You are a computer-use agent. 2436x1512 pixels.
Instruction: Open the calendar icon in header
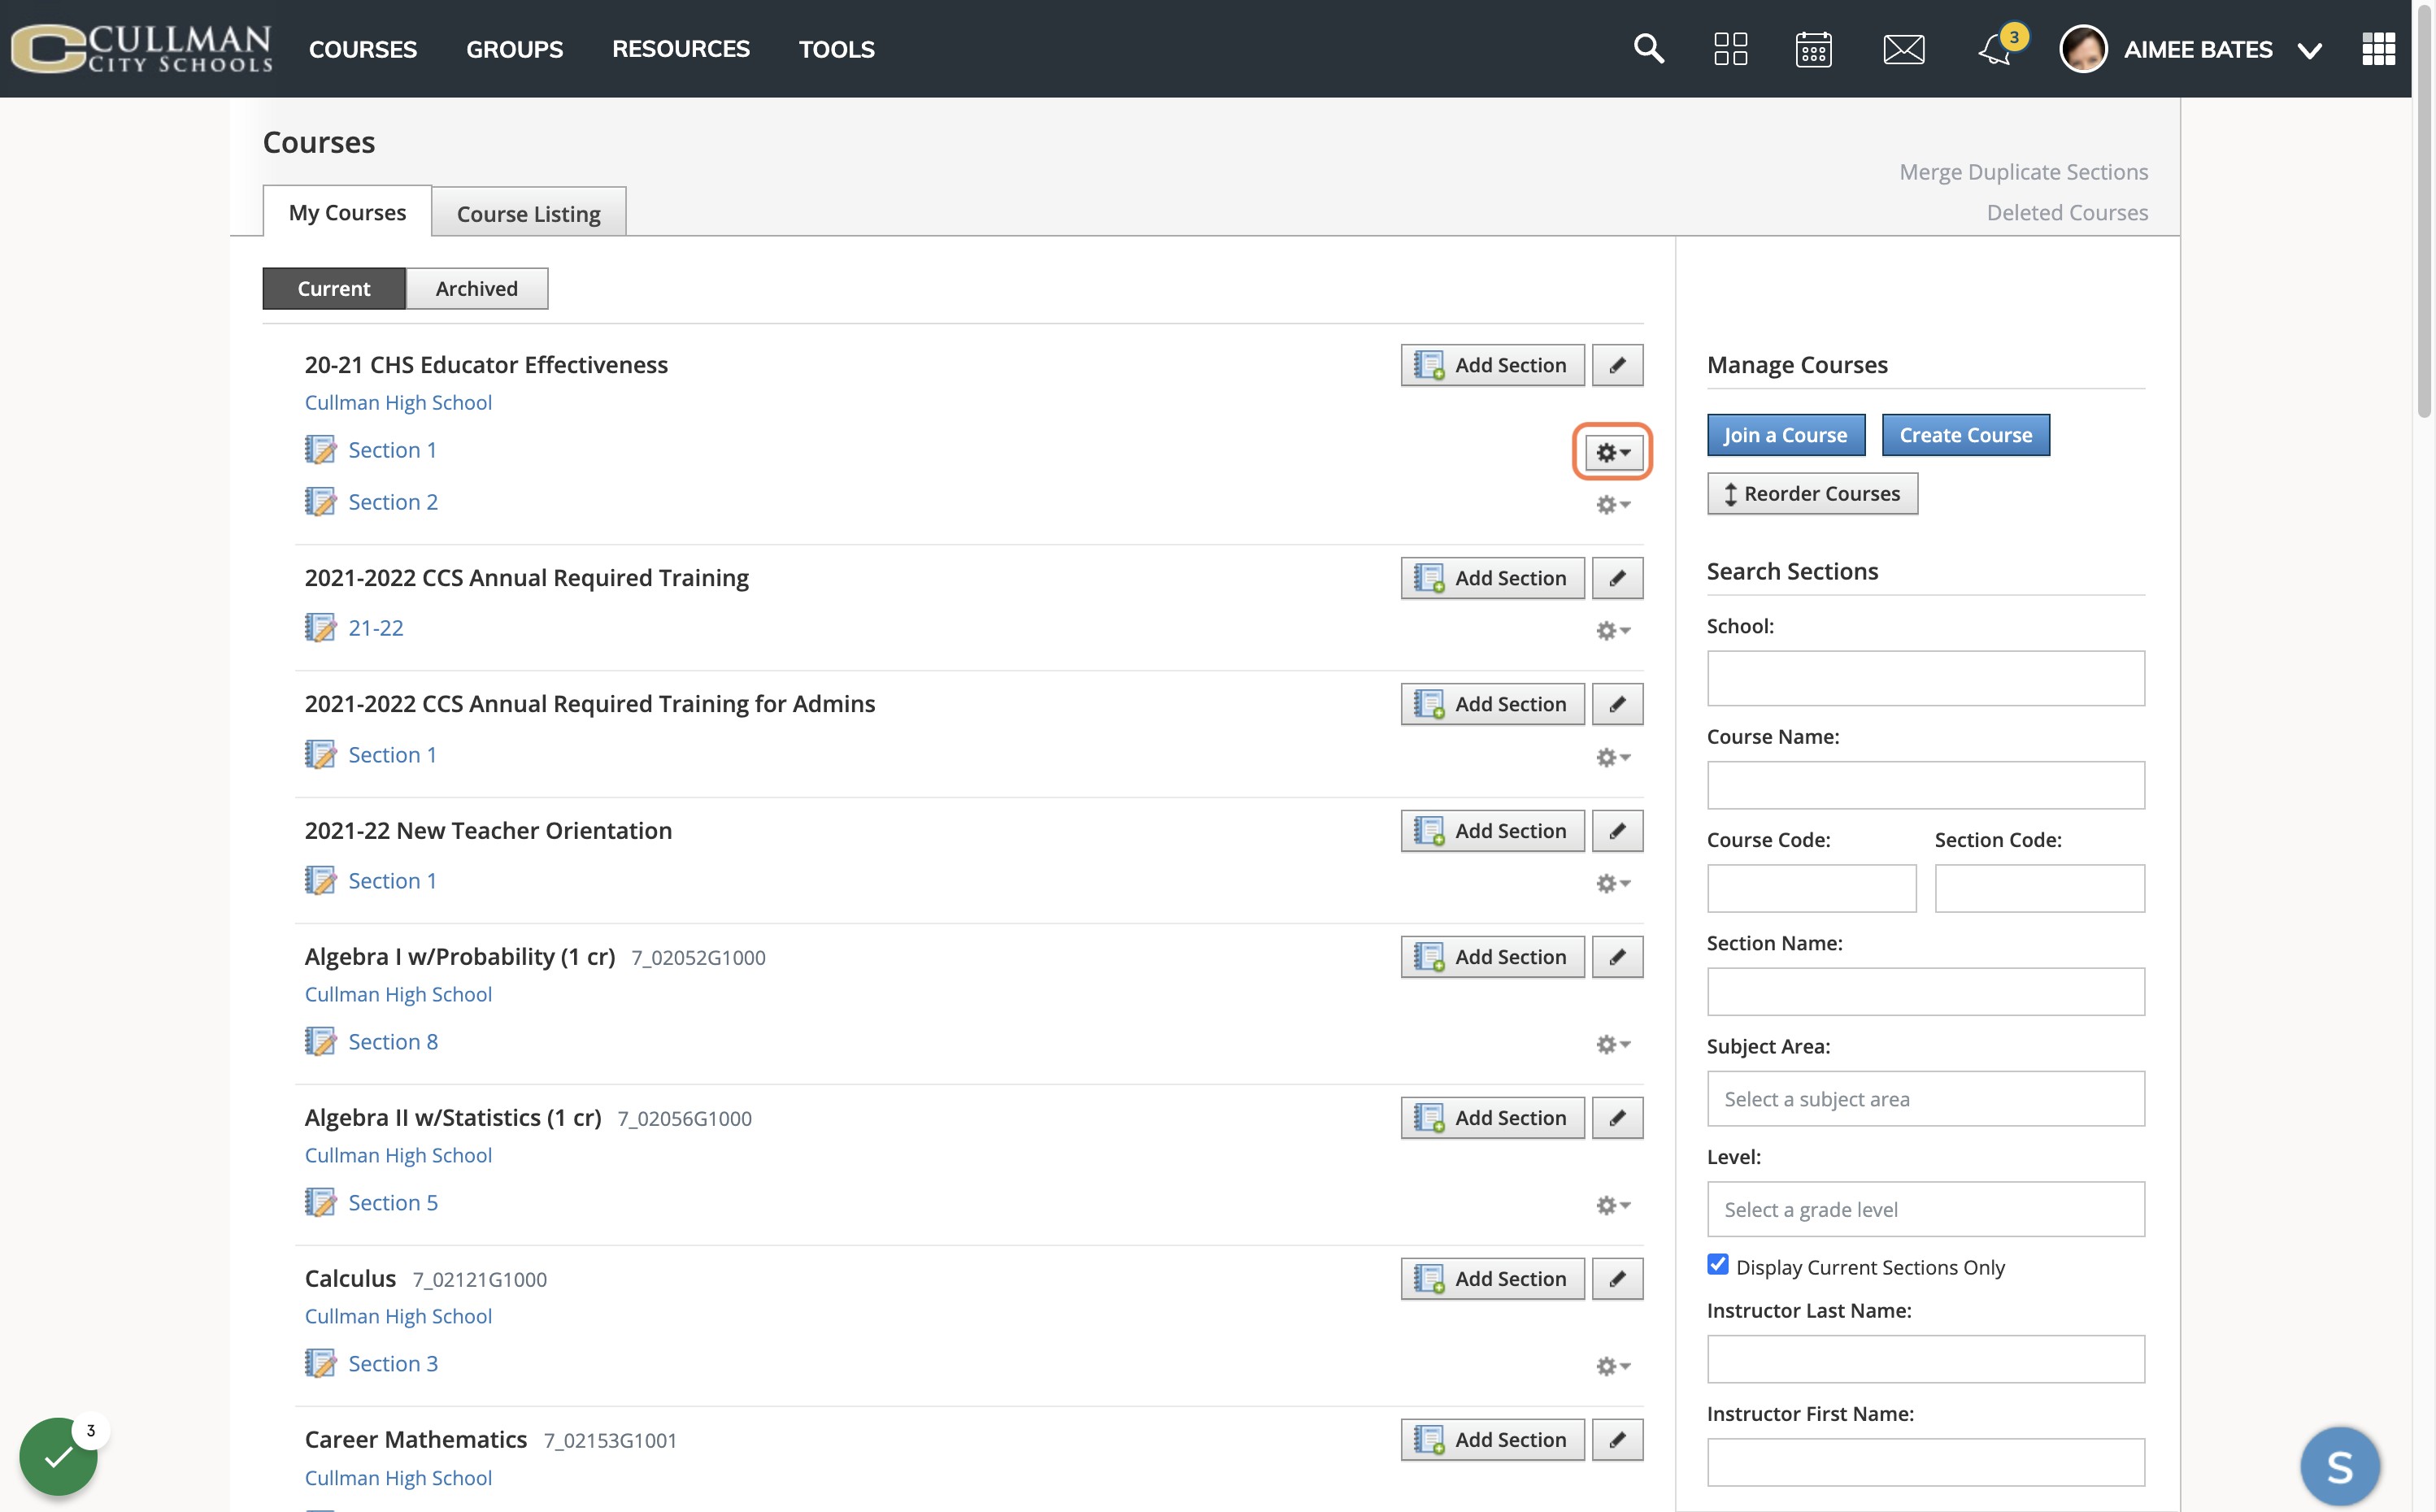[x=1813, y=48]
